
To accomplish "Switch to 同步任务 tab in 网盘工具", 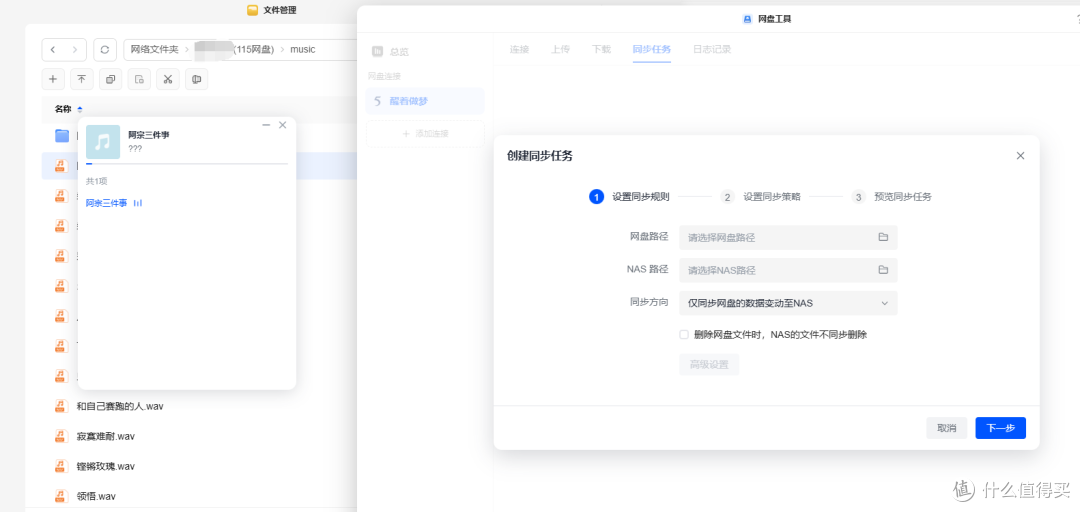I will click(652, 50).
